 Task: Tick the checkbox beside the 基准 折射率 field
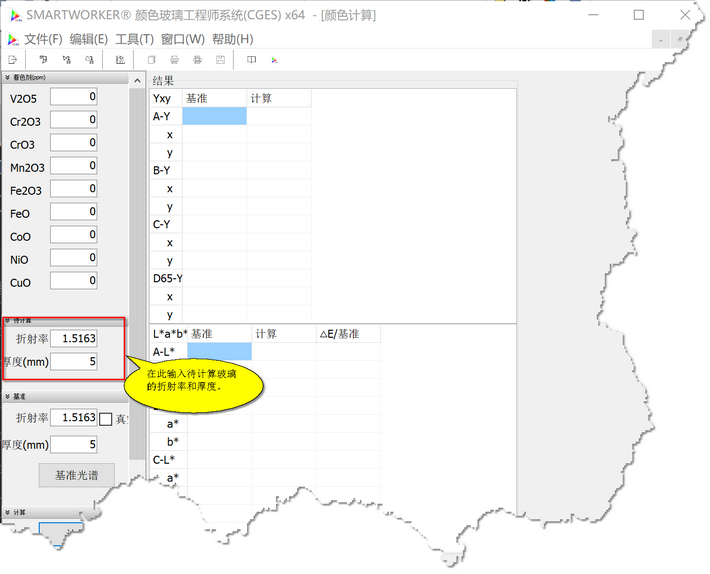pyautogui.click(x=106, y=419)
